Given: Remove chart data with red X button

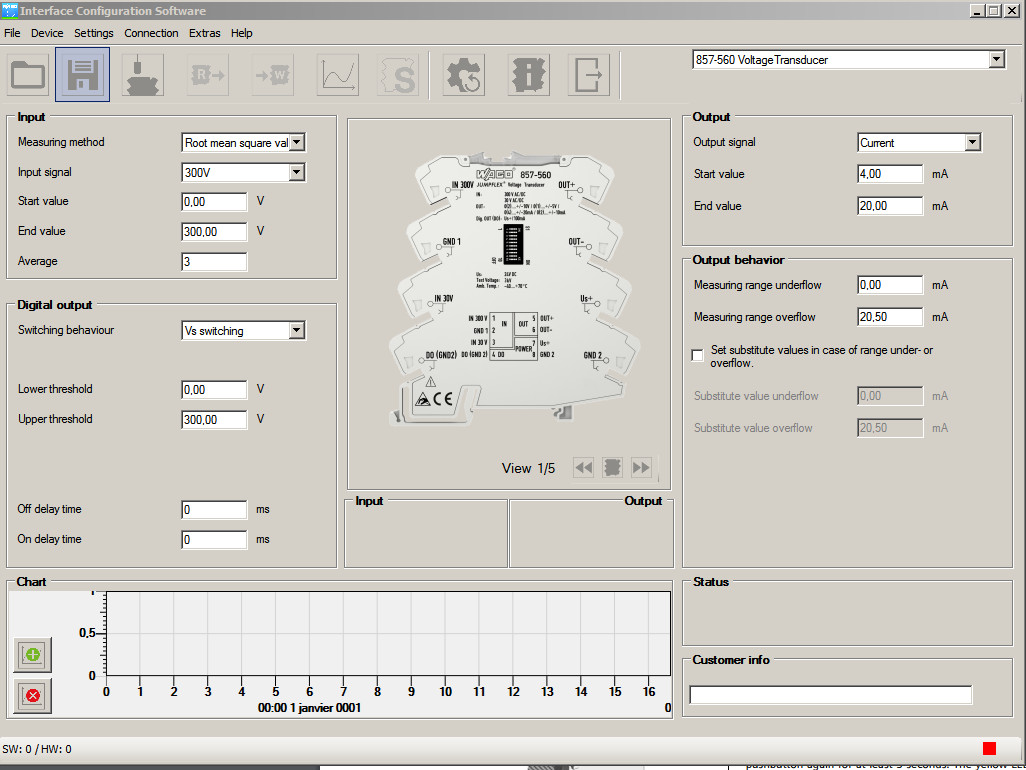Looking at the screenshot, I should (32, 695).
